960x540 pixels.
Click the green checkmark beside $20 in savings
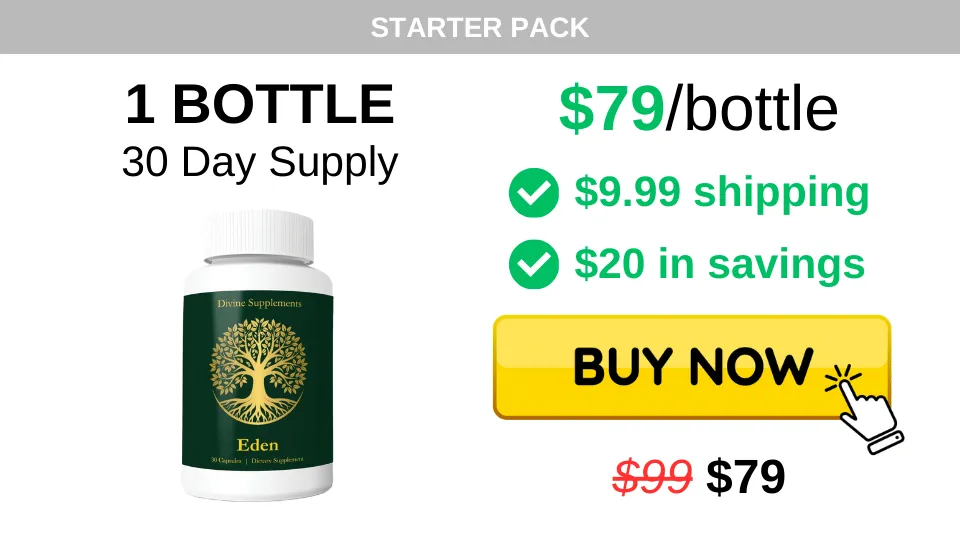click(x=534, y=264)
